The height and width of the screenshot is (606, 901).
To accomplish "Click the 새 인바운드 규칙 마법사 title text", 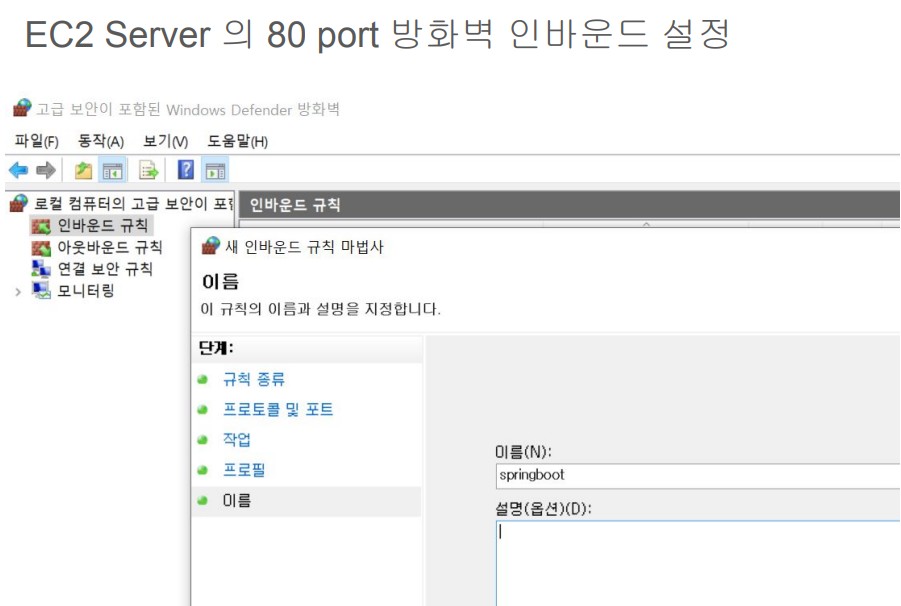I will [x=304, y=247].
